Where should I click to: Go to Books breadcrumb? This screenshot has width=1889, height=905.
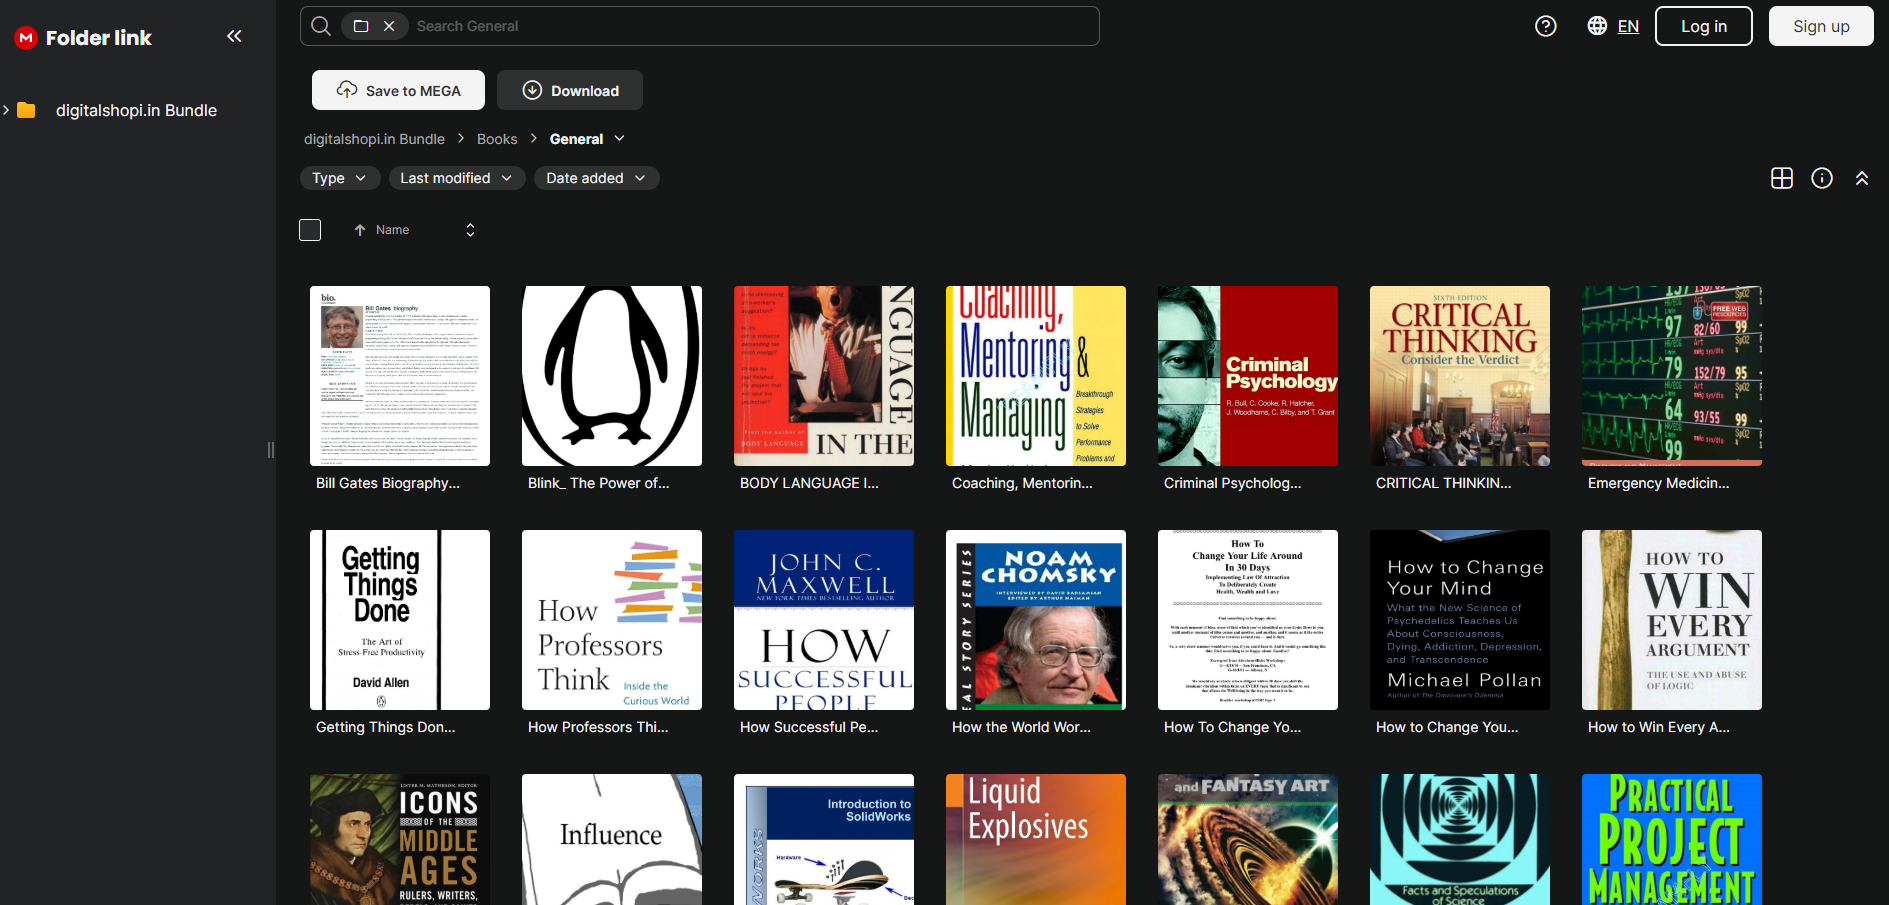[x=497, y=139]
